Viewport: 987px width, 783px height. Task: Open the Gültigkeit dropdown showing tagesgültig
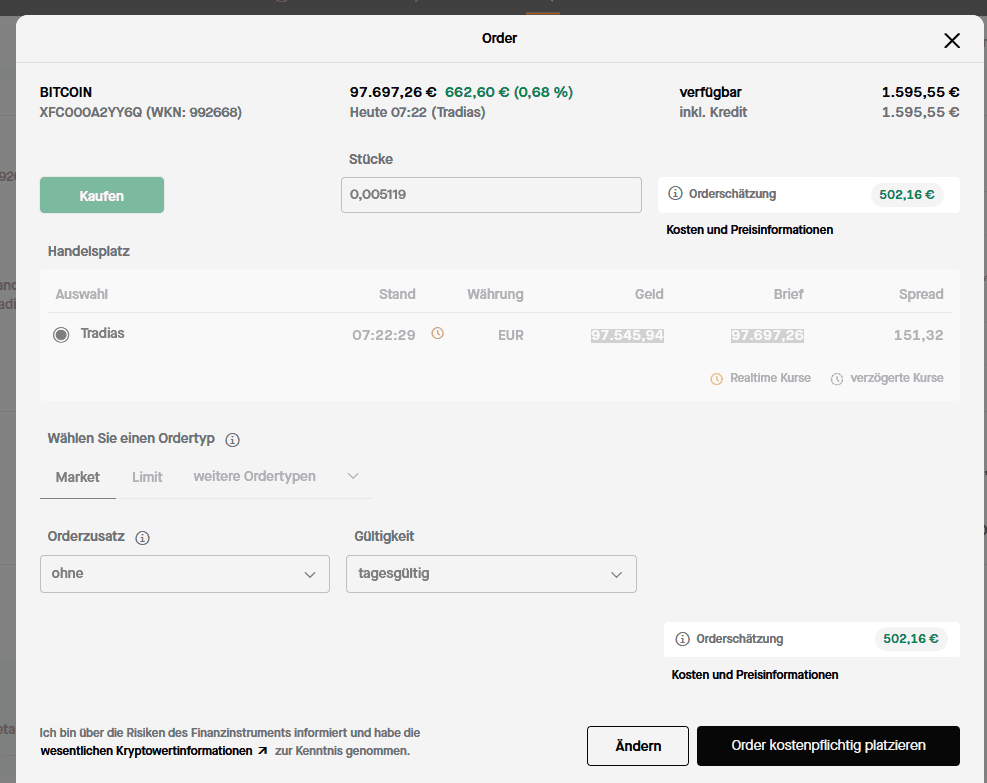coord(491,574)
